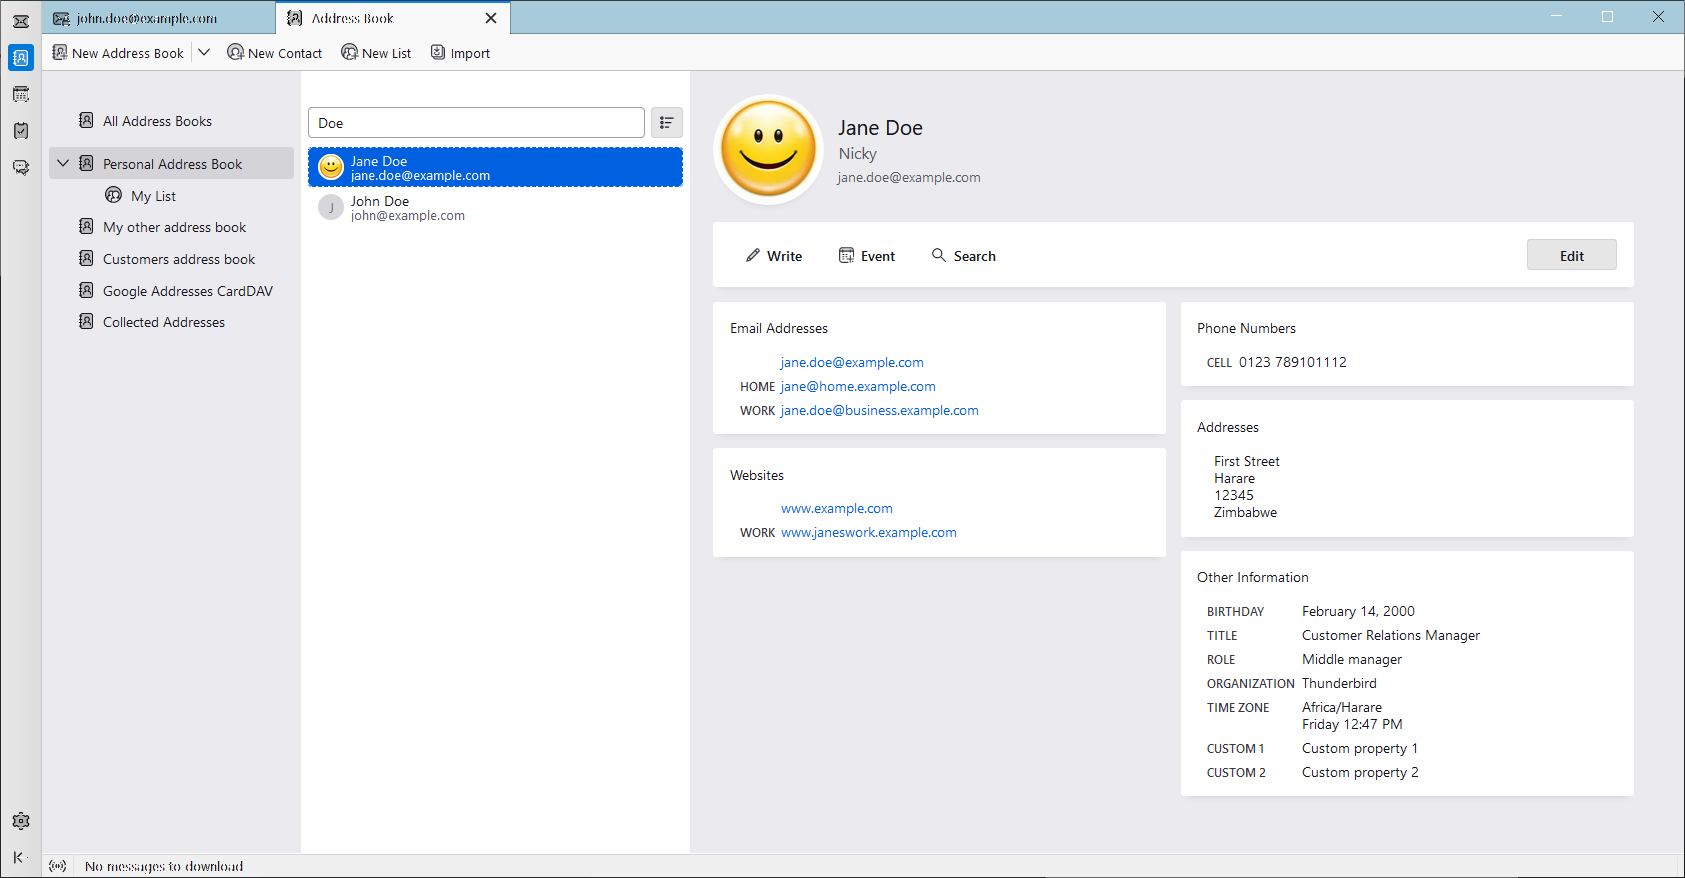Image resolution: width=1685 pixels, height=878 pixels.
Task: Open www.example.com website link
Action: pos(837,508)
